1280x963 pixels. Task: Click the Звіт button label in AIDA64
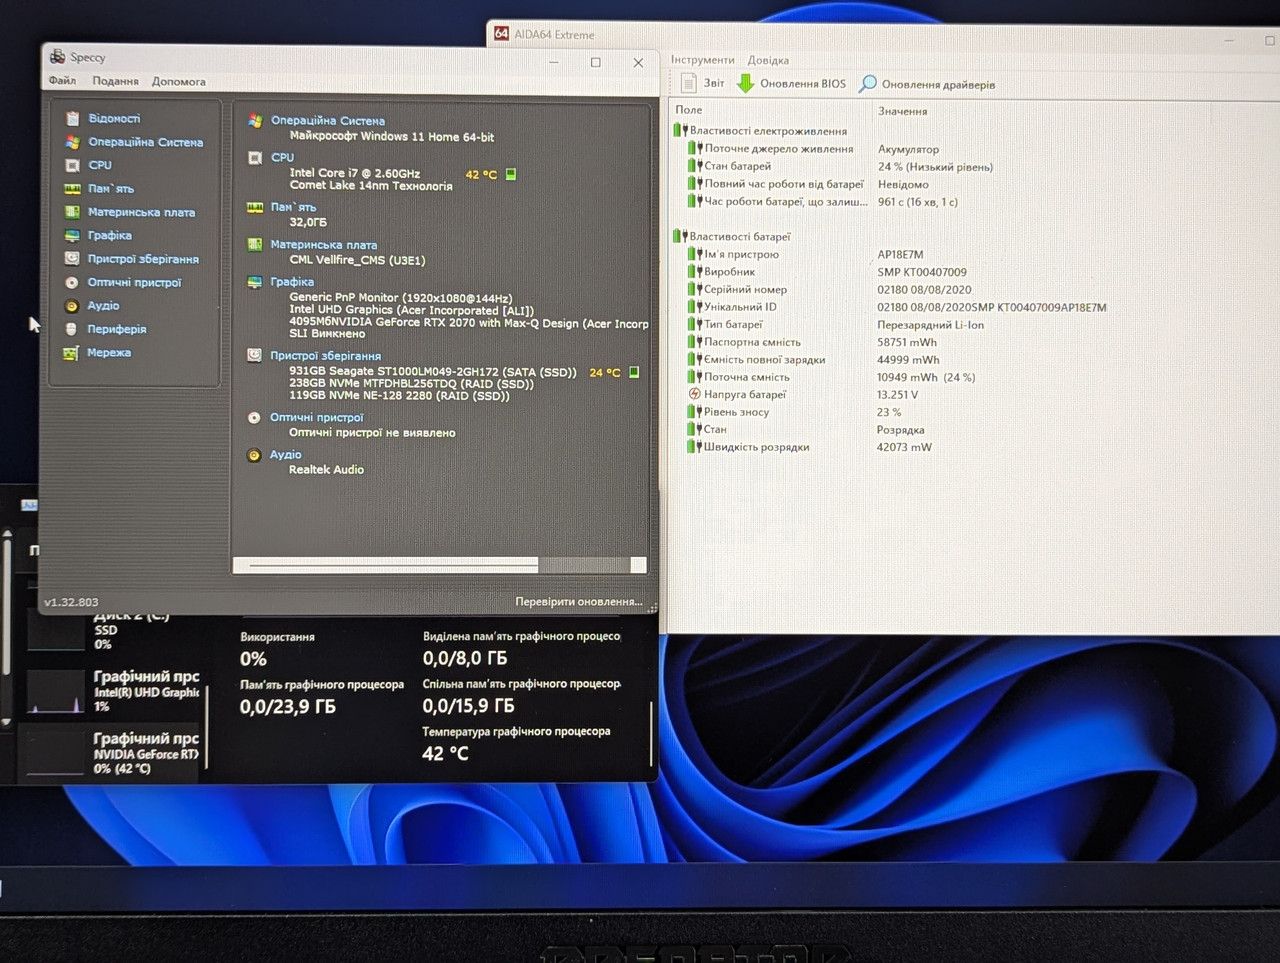(x=714, y=83)
